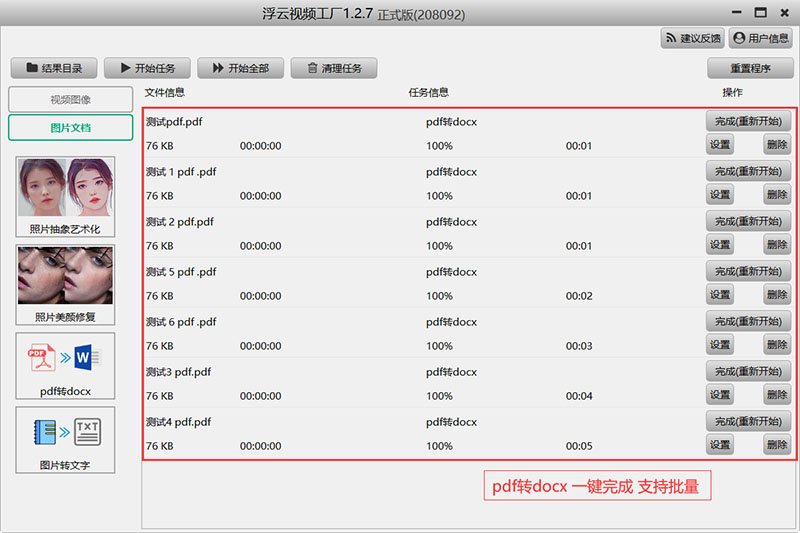Switch to the 图片文档 tab
Image resolution: width=800 pixels, height=533 pixels.
(70, 128)
